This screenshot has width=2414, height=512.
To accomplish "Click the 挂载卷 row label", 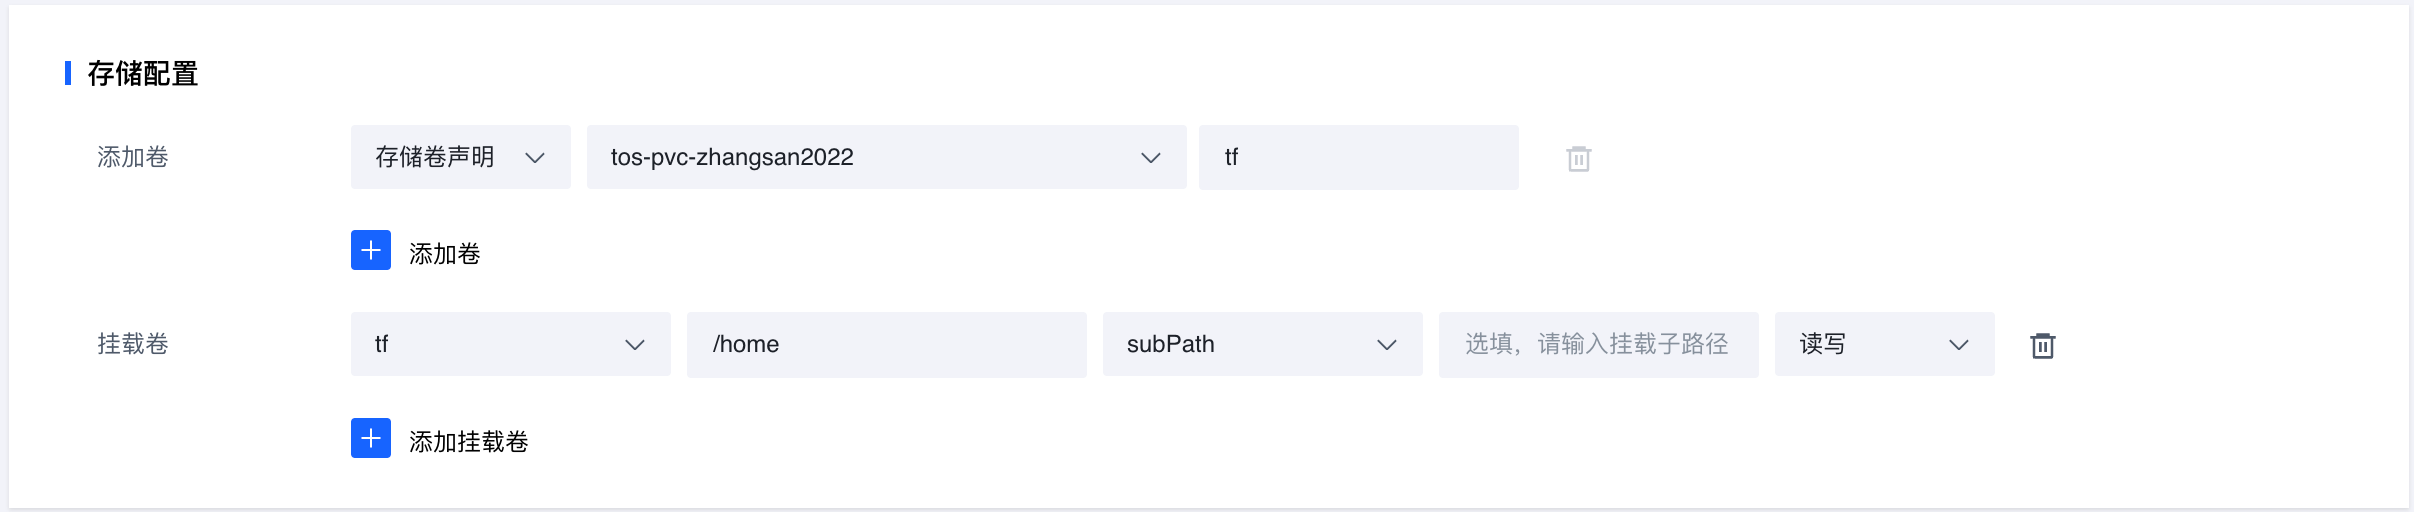I will 133,344.
